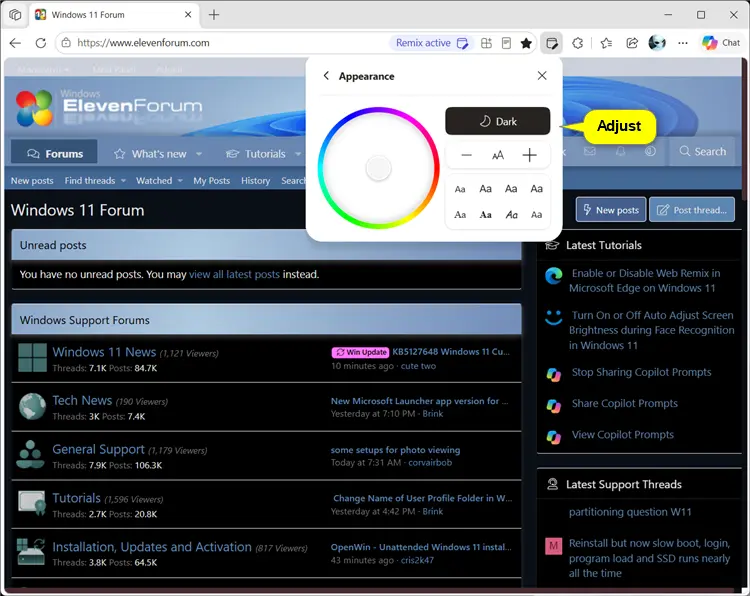Click the address bar URL field

(x=230, y=43)
